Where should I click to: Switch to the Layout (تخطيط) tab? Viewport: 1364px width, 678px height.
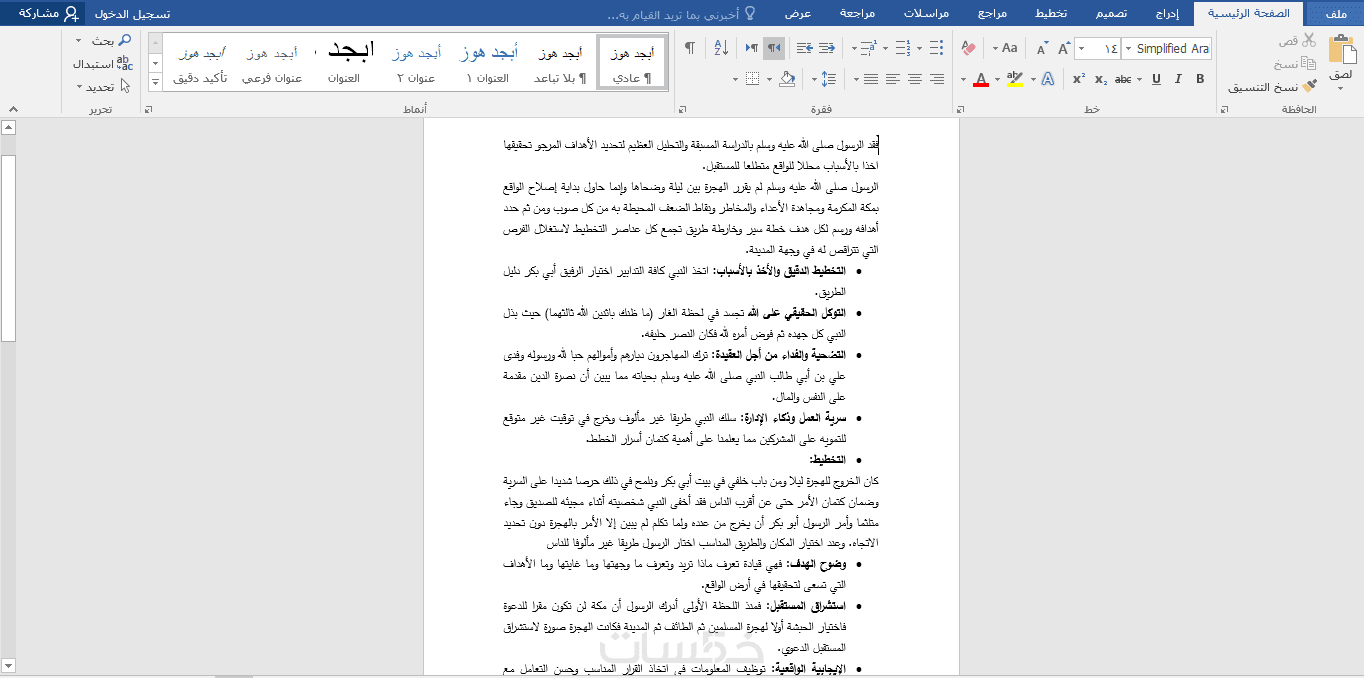(1050, 13)
